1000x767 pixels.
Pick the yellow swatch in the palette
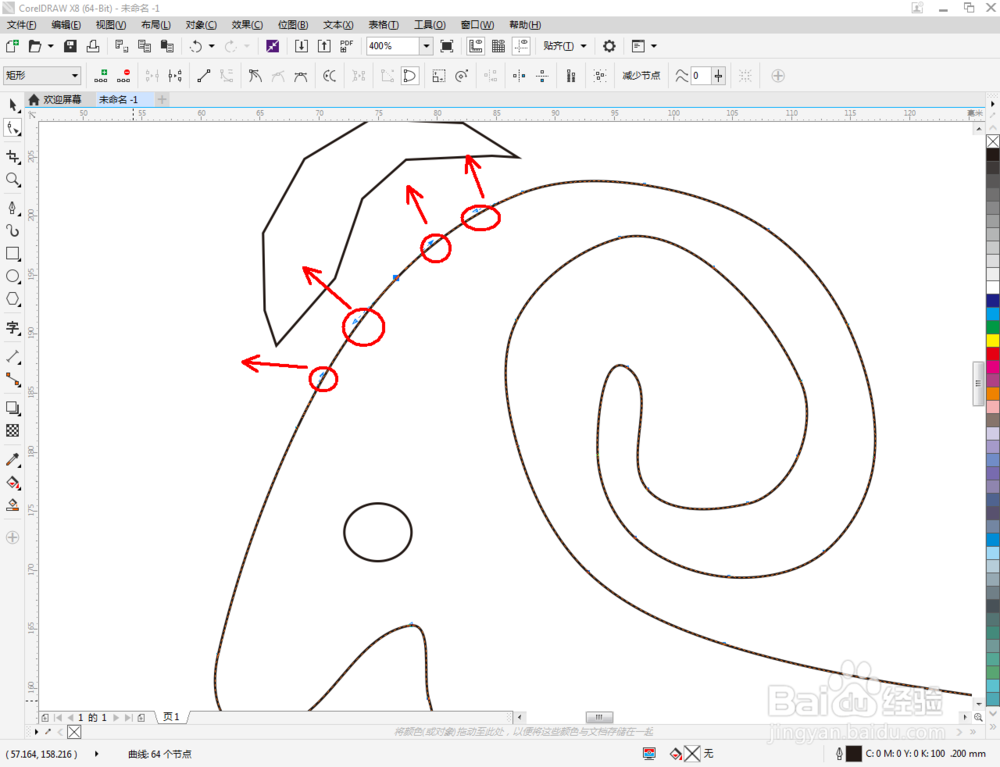coord(993,340)
